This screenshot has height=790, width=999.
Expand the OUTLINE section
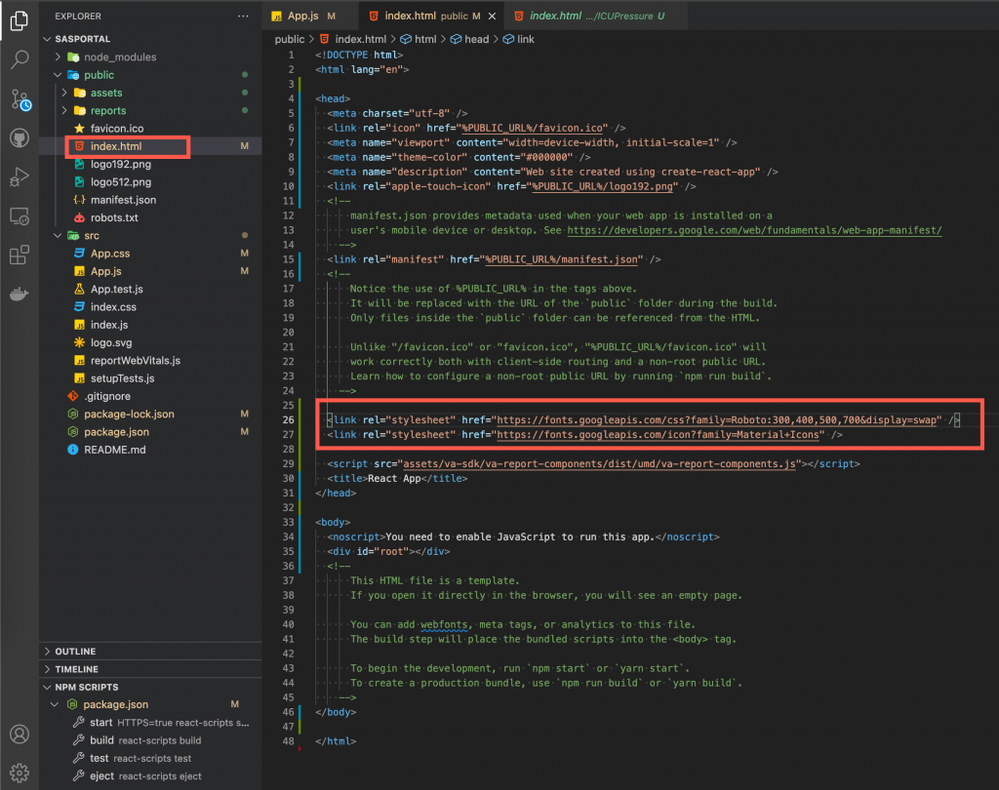pos(76,651)
